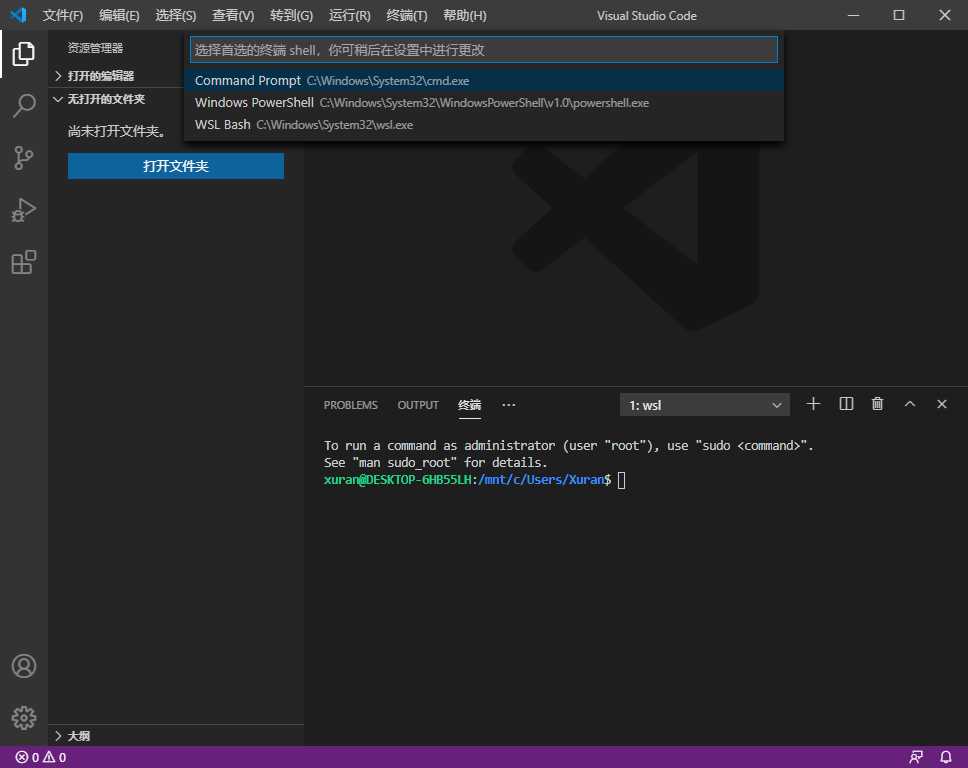
Task: Minimize the Visual Studio Code window
Action: click(853, 15)
